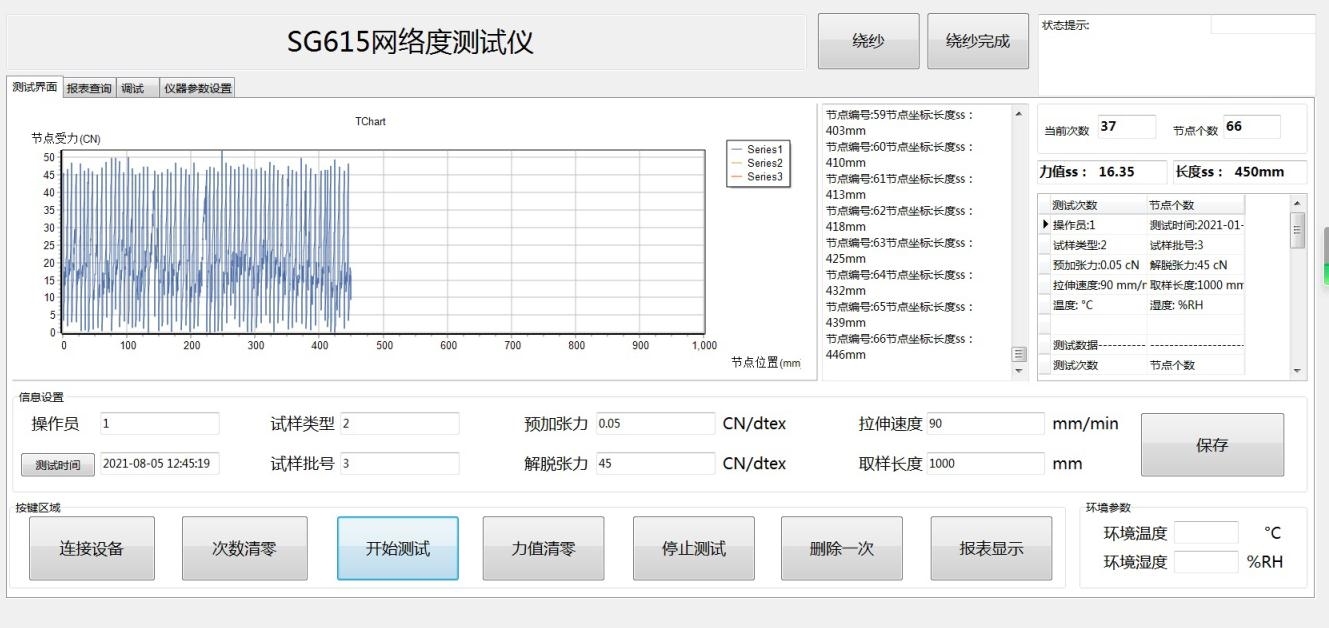Focus the 环境温度 input field
The width and height of the screenshot is (1329, 628).
pyautogui.click(x=1205, y=533)
